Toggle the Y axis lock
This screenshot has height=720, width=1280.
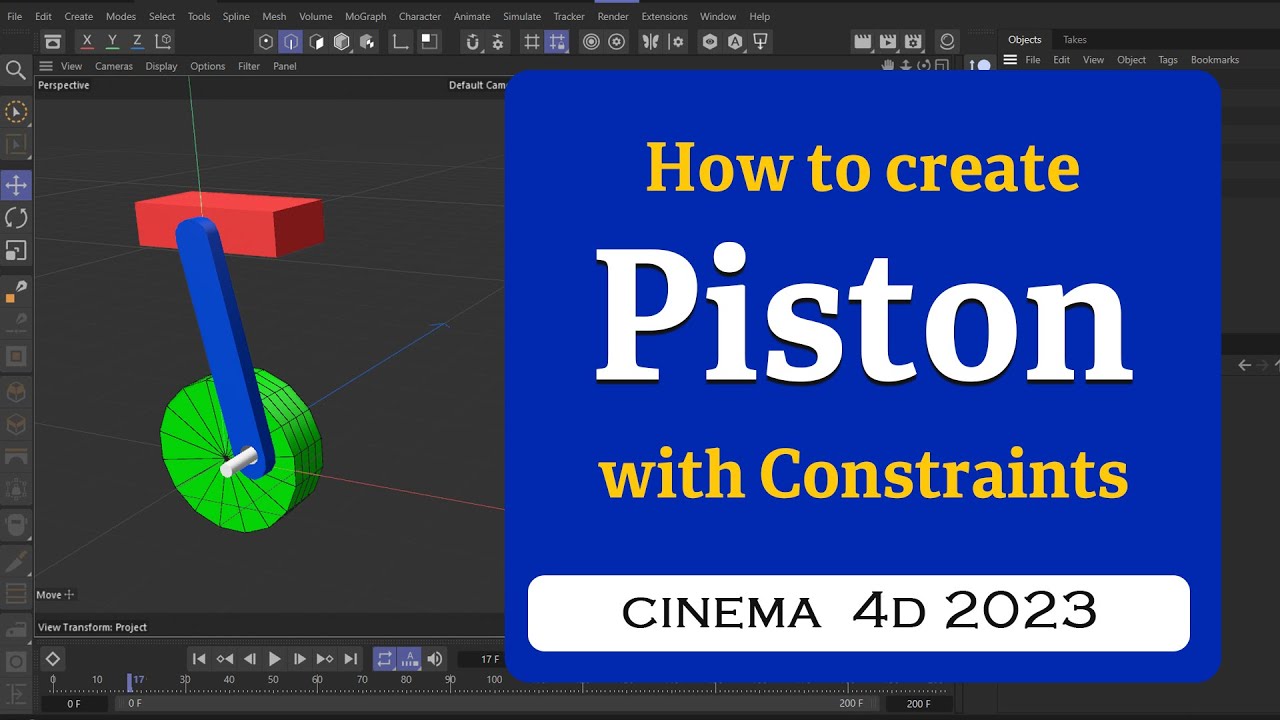(x=112, y=41)
